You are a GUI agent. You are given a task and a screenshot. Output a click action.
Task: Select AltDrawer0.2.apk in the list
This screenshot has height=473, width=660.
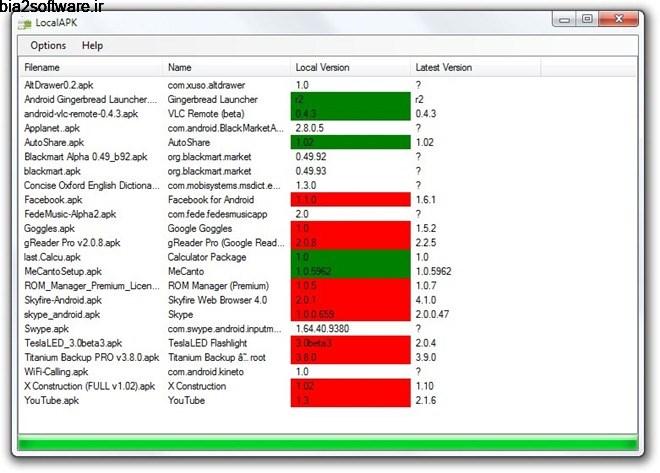[x=61, y=86]
